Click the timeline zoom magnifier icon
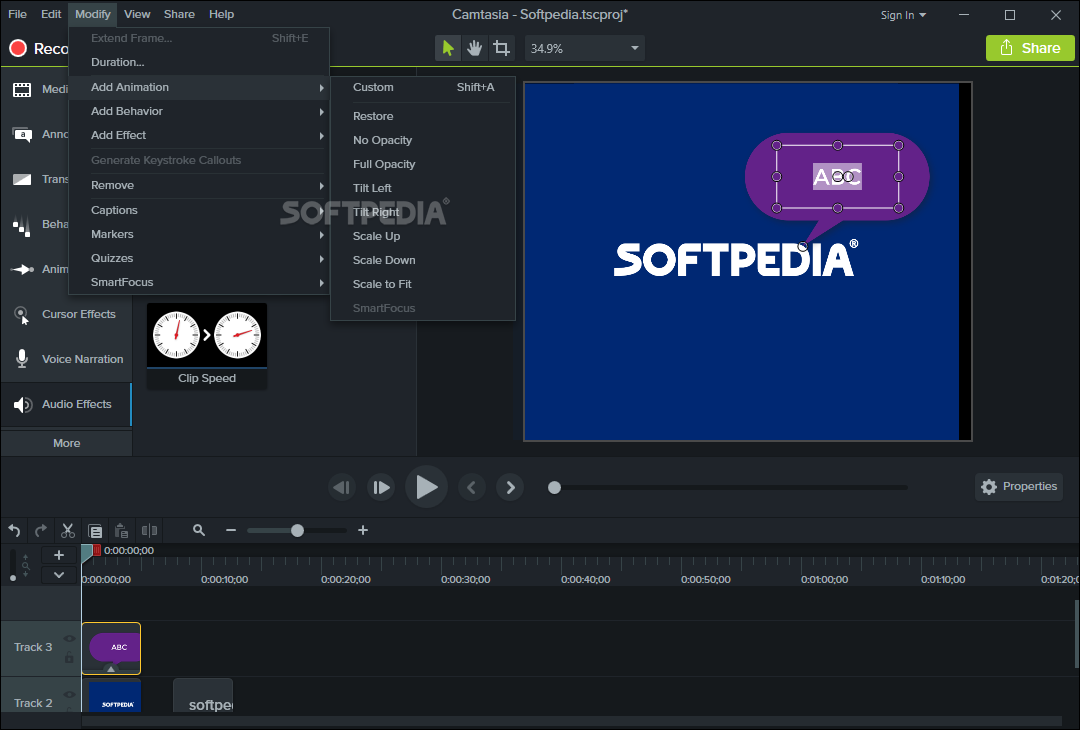 tap(199, 530)
